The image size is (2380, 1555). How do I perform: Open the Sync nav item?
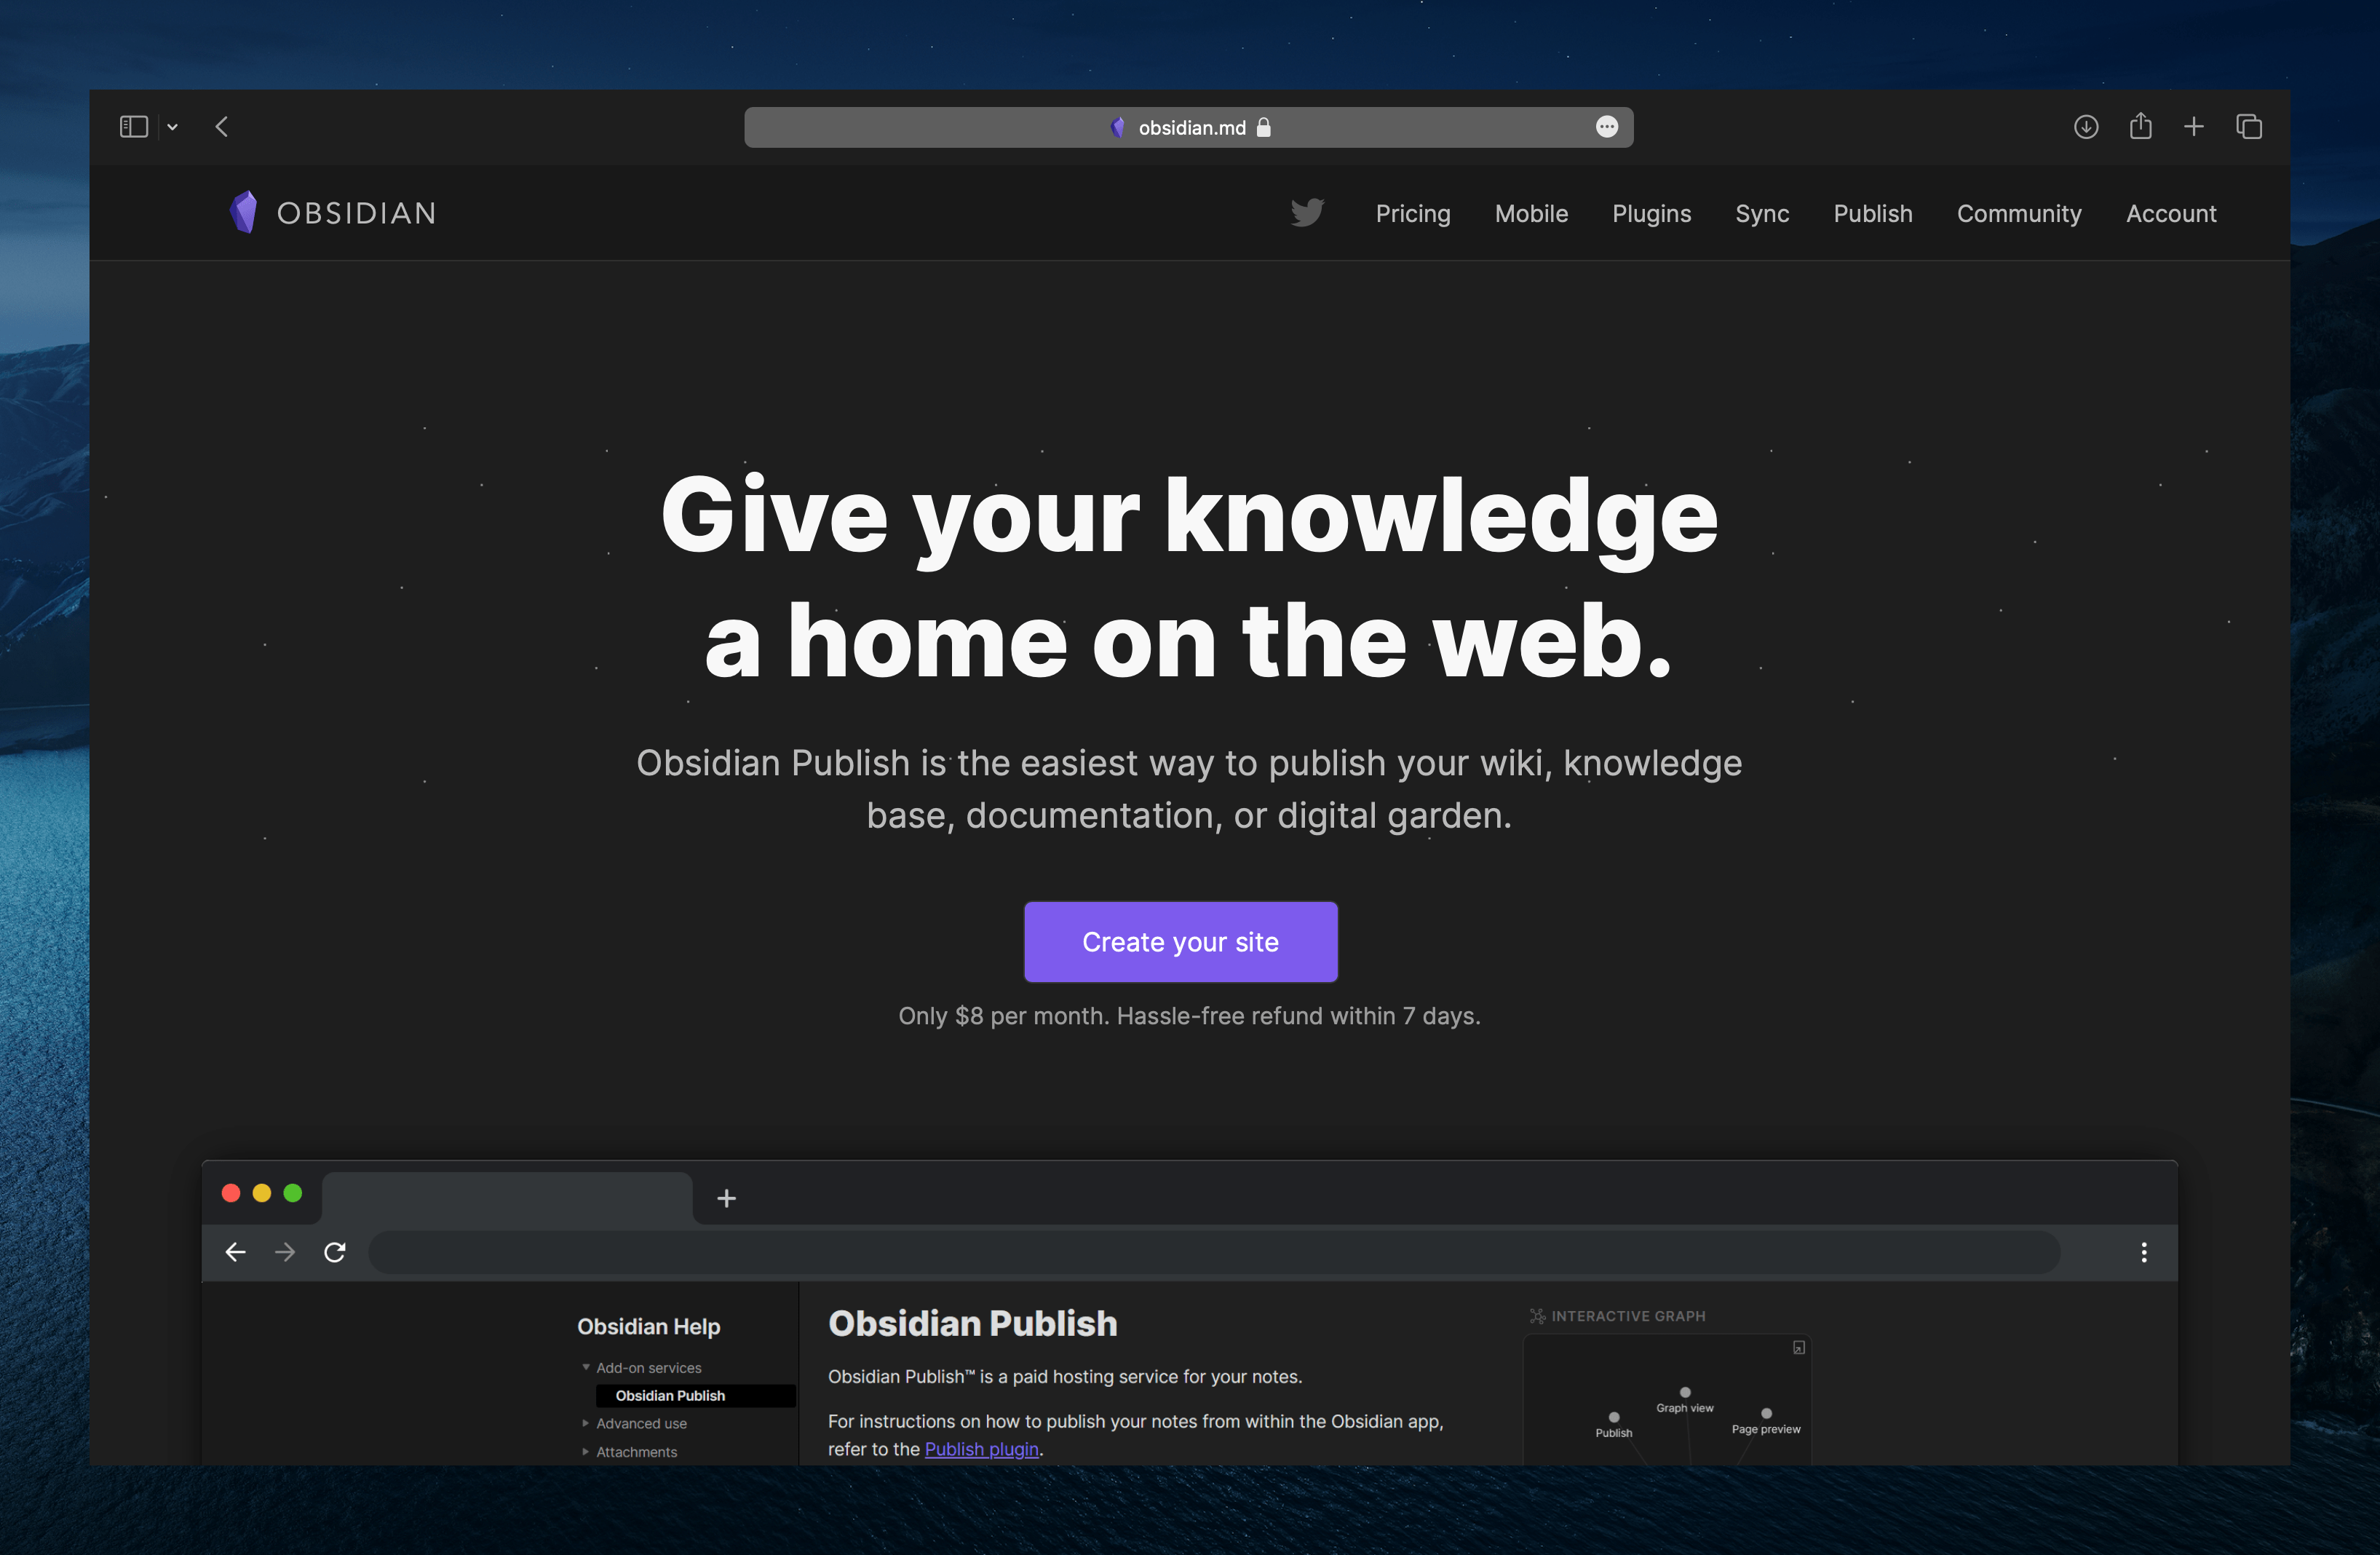(x=1761, y=213)
